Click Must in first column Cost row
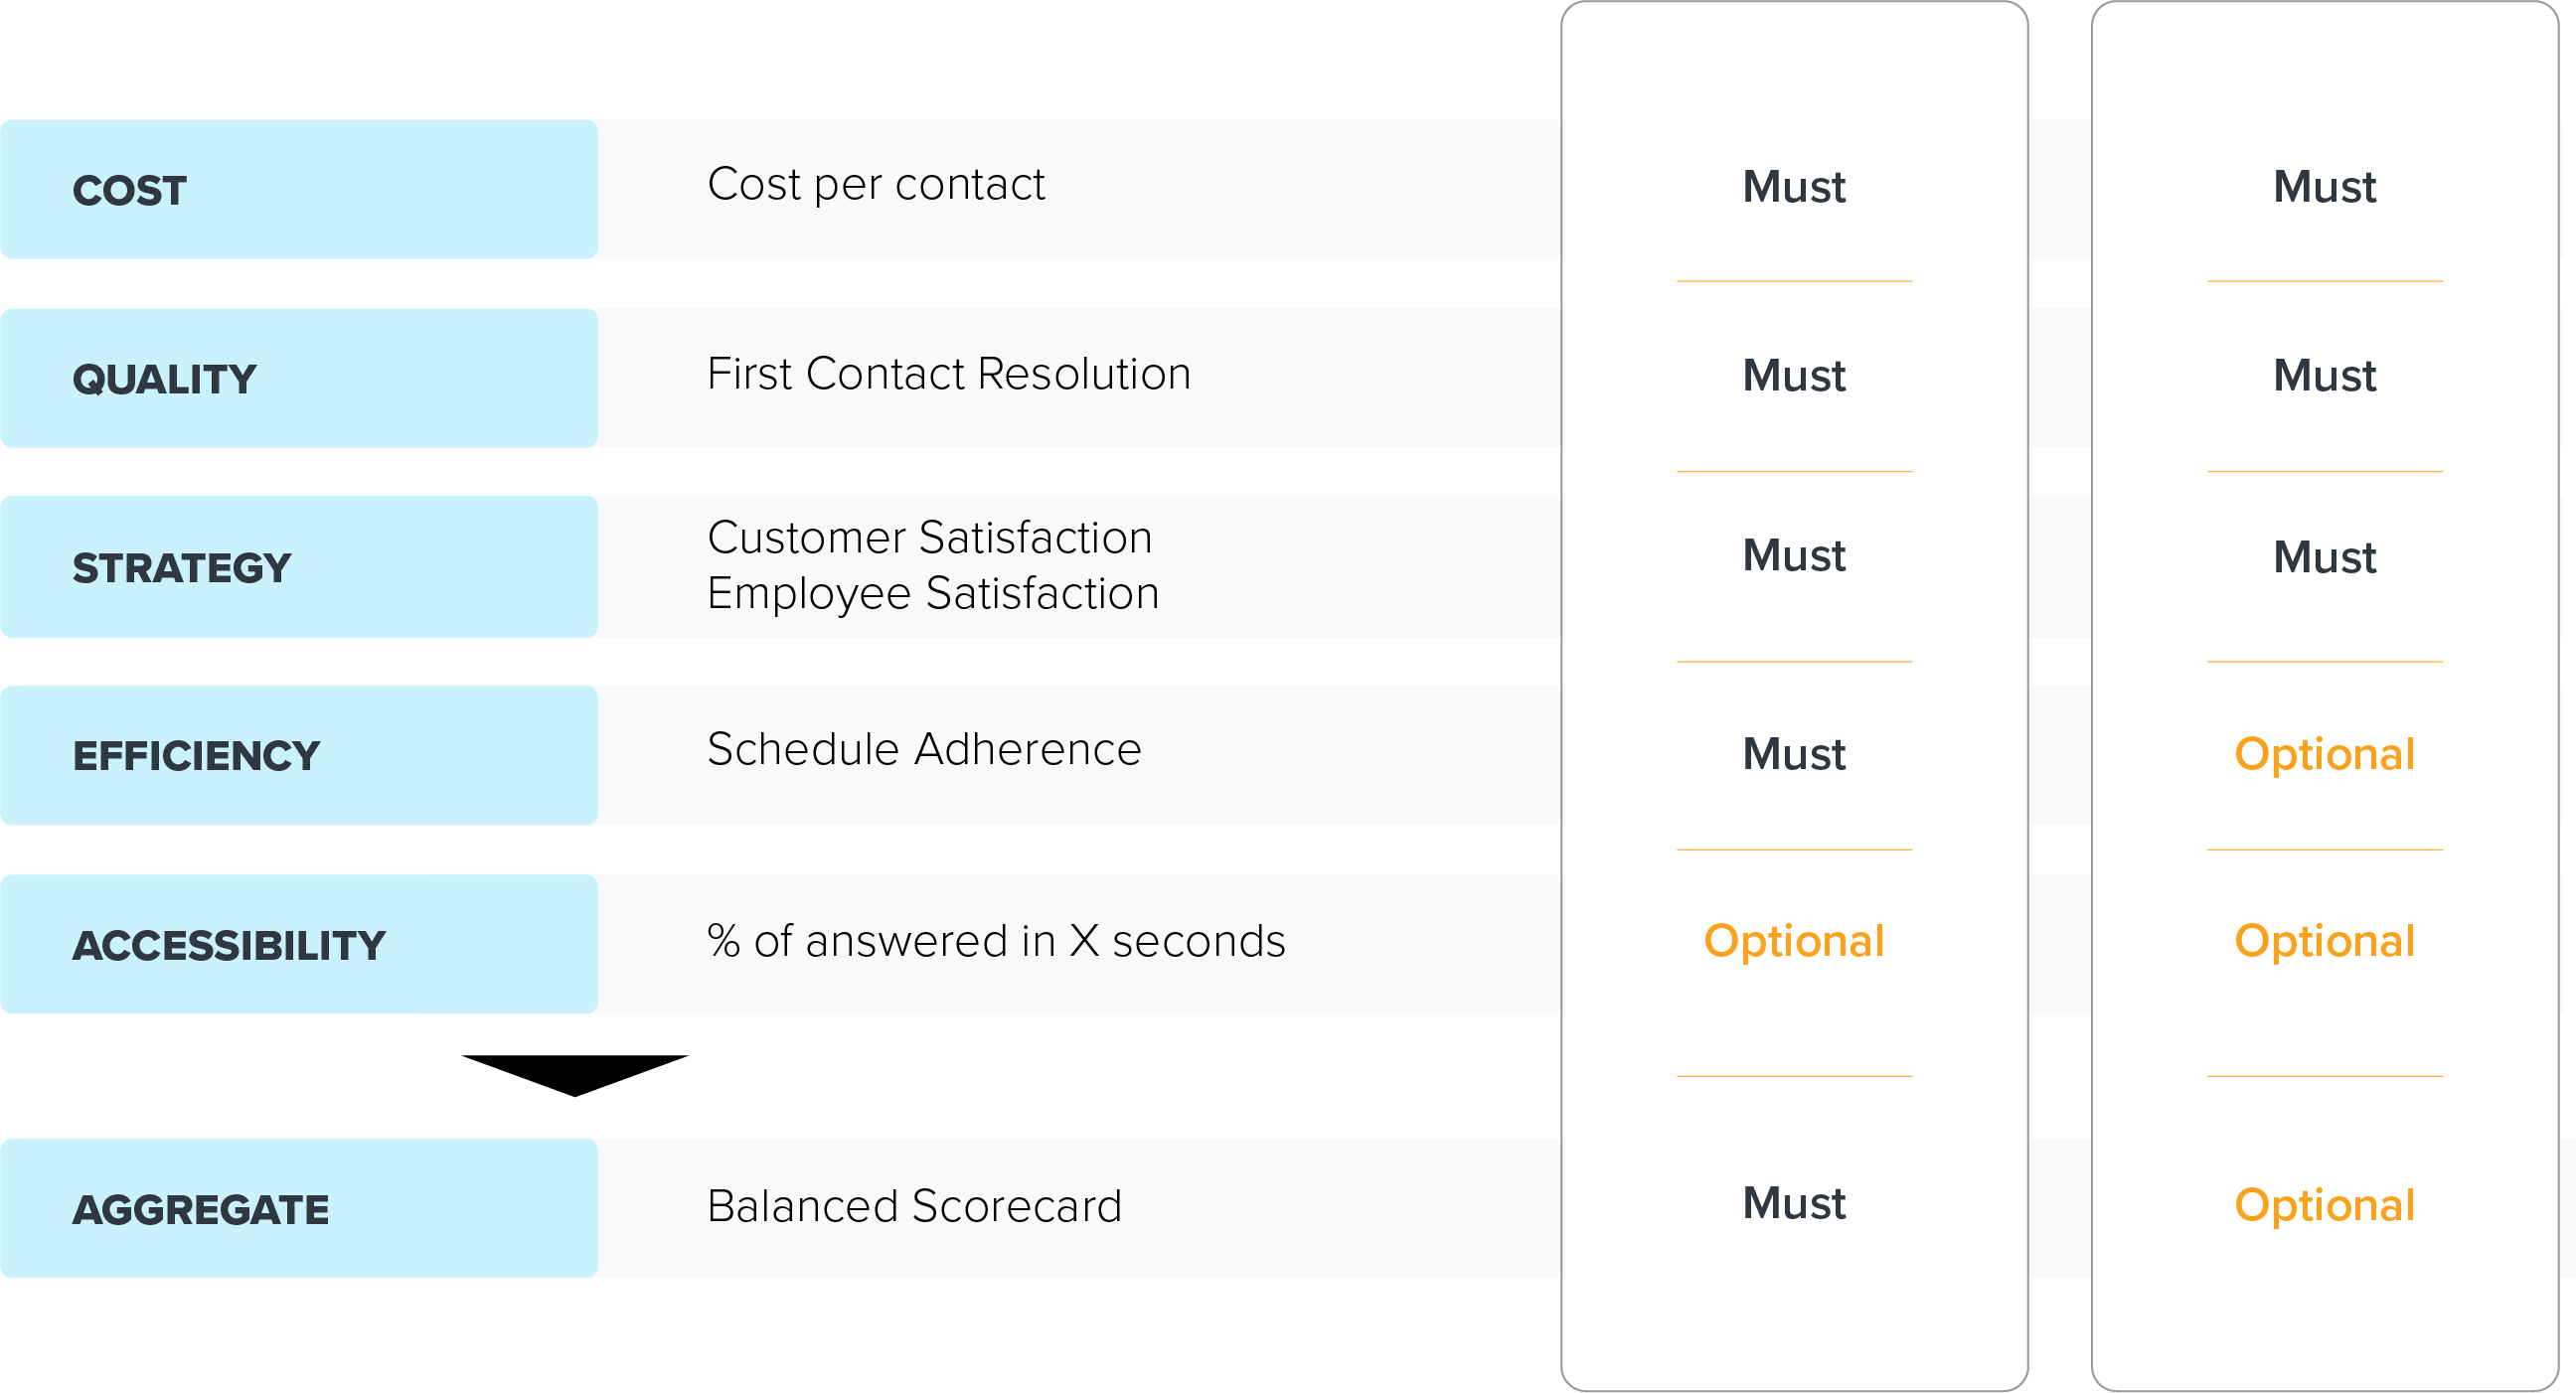This screenshot has height=1393, width=2576. pyautogui.click(x=1794, y=187)
